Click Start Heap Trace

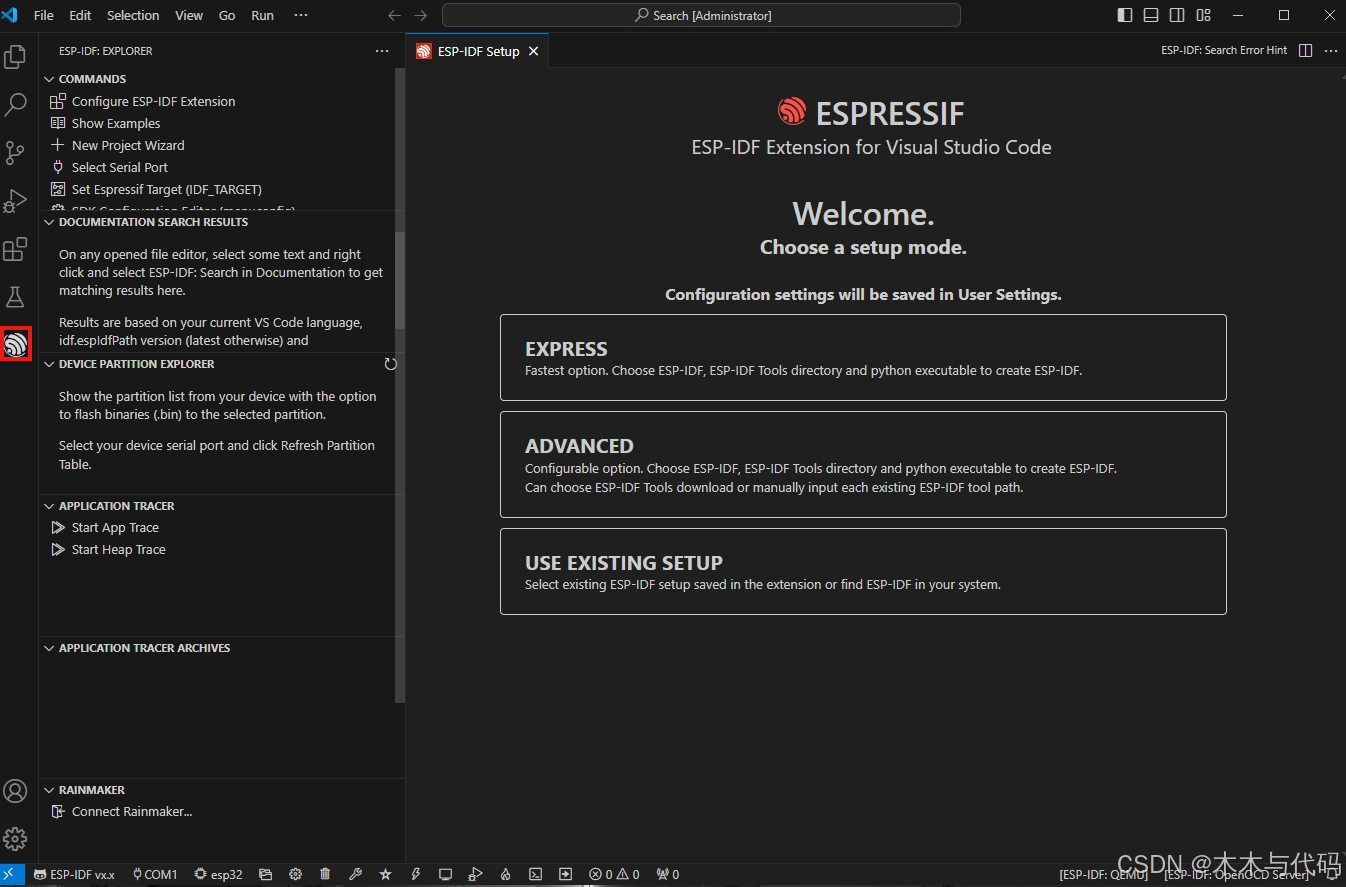pos(119,549)
